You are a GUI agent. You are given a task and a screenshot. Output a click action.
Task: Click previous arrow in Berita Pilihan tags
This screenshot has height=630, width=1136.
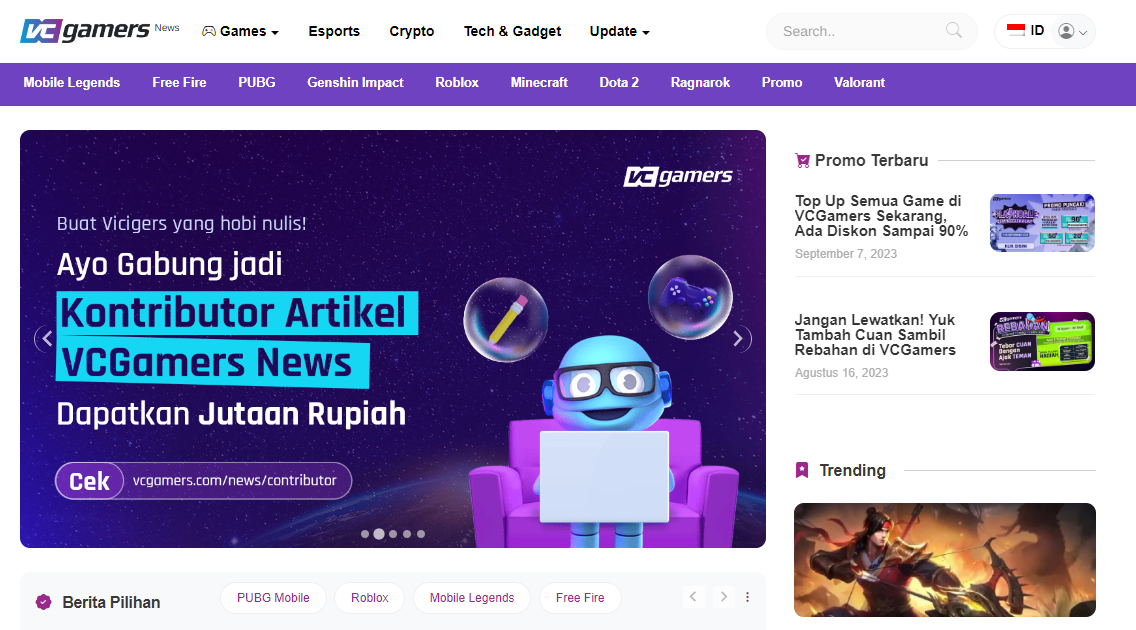(x=693, y=597)
